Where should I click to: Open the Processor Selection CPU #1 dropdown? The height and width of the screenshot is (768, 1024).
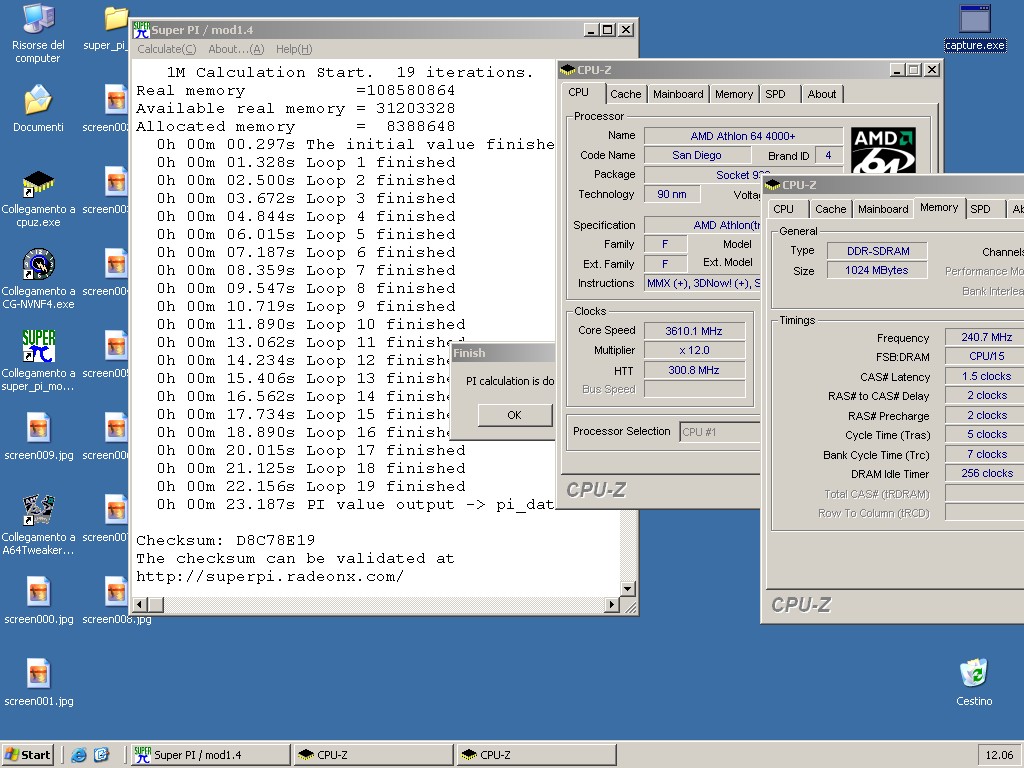(x=720, y=432)
